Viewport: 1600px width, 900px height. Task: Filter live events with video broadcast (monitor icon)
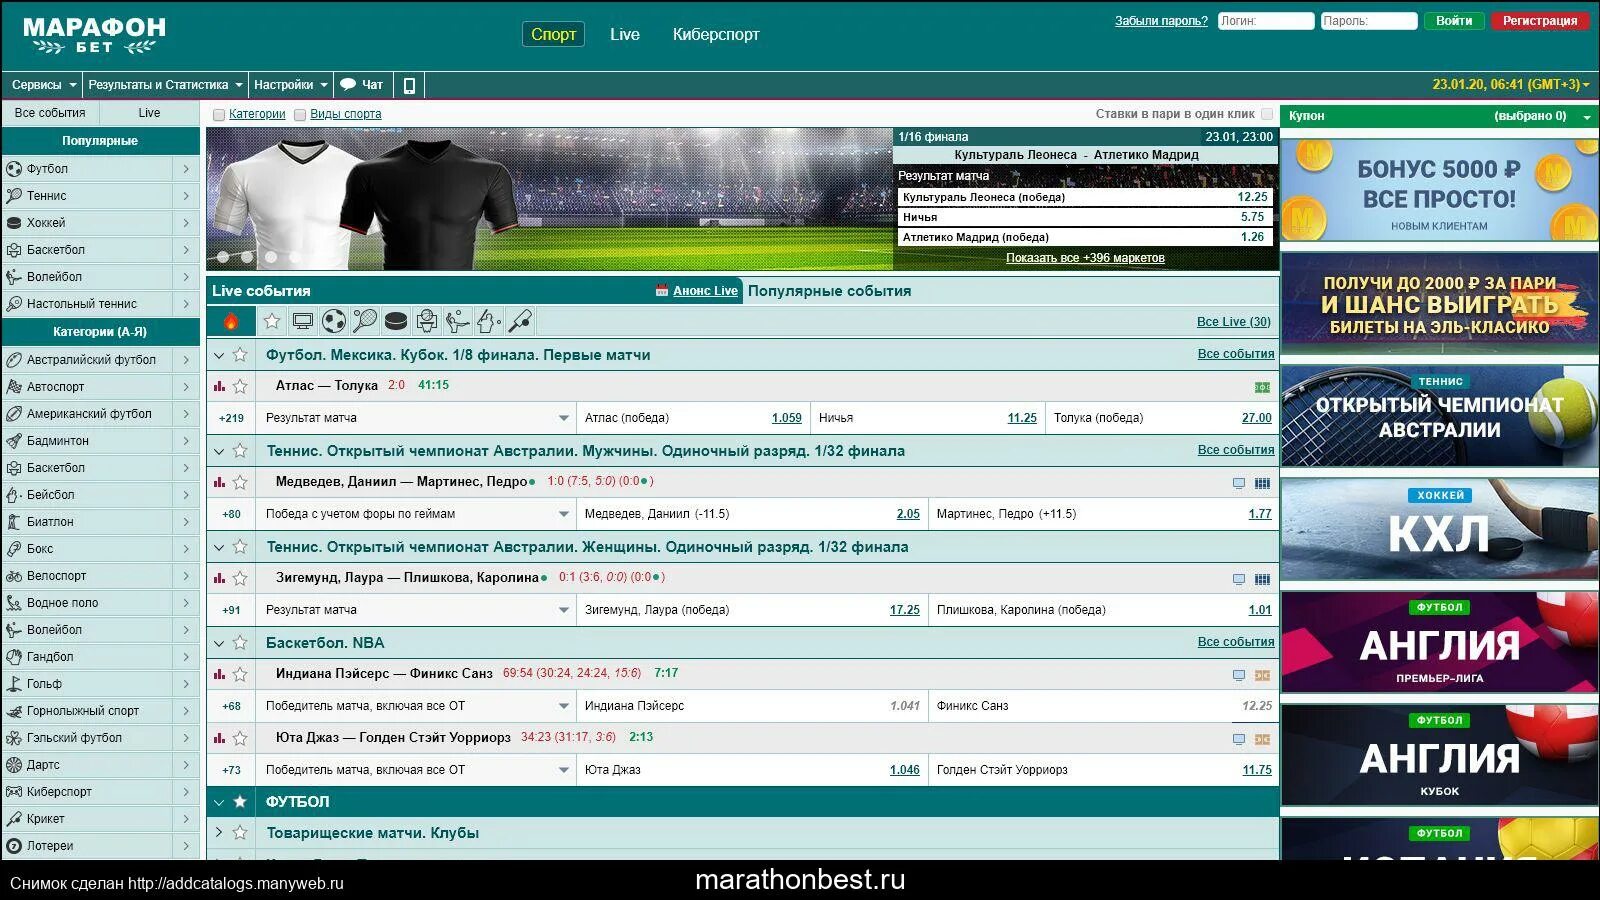click(303, 321)
